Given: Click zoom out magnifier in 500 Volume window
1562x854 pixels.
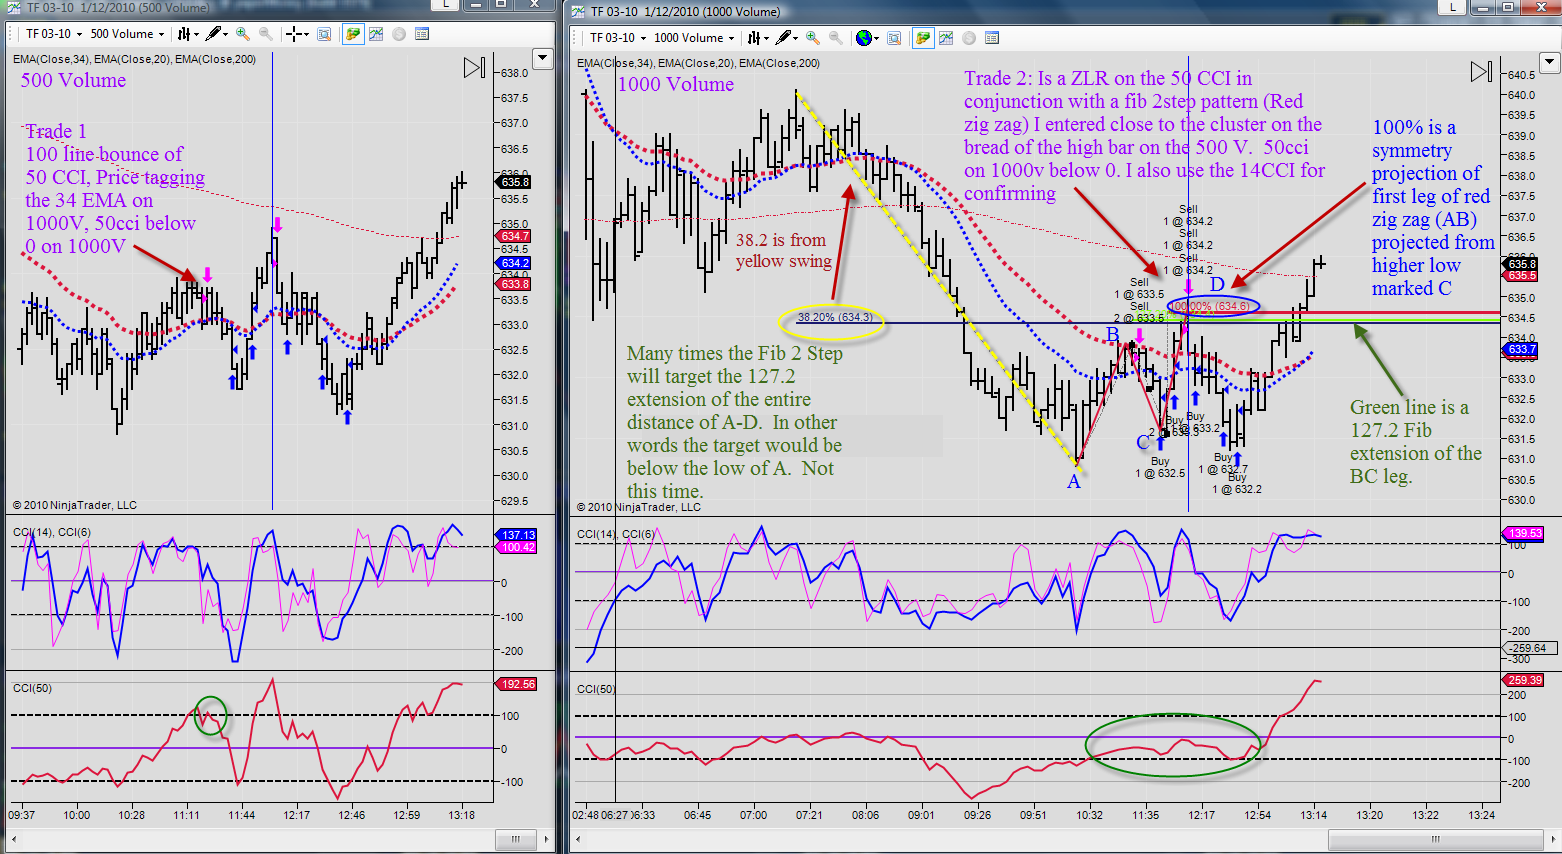Looking at the screenshot, I should 266,34.
